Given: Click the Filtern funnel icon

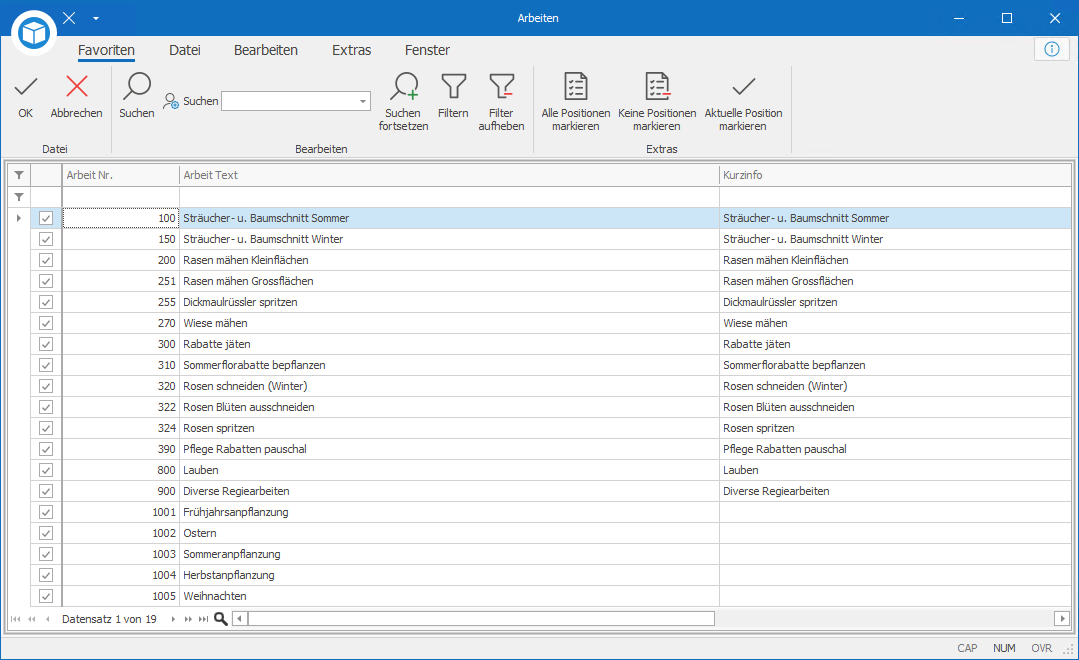Looking at the screenshot, I should tap(453, 87).
